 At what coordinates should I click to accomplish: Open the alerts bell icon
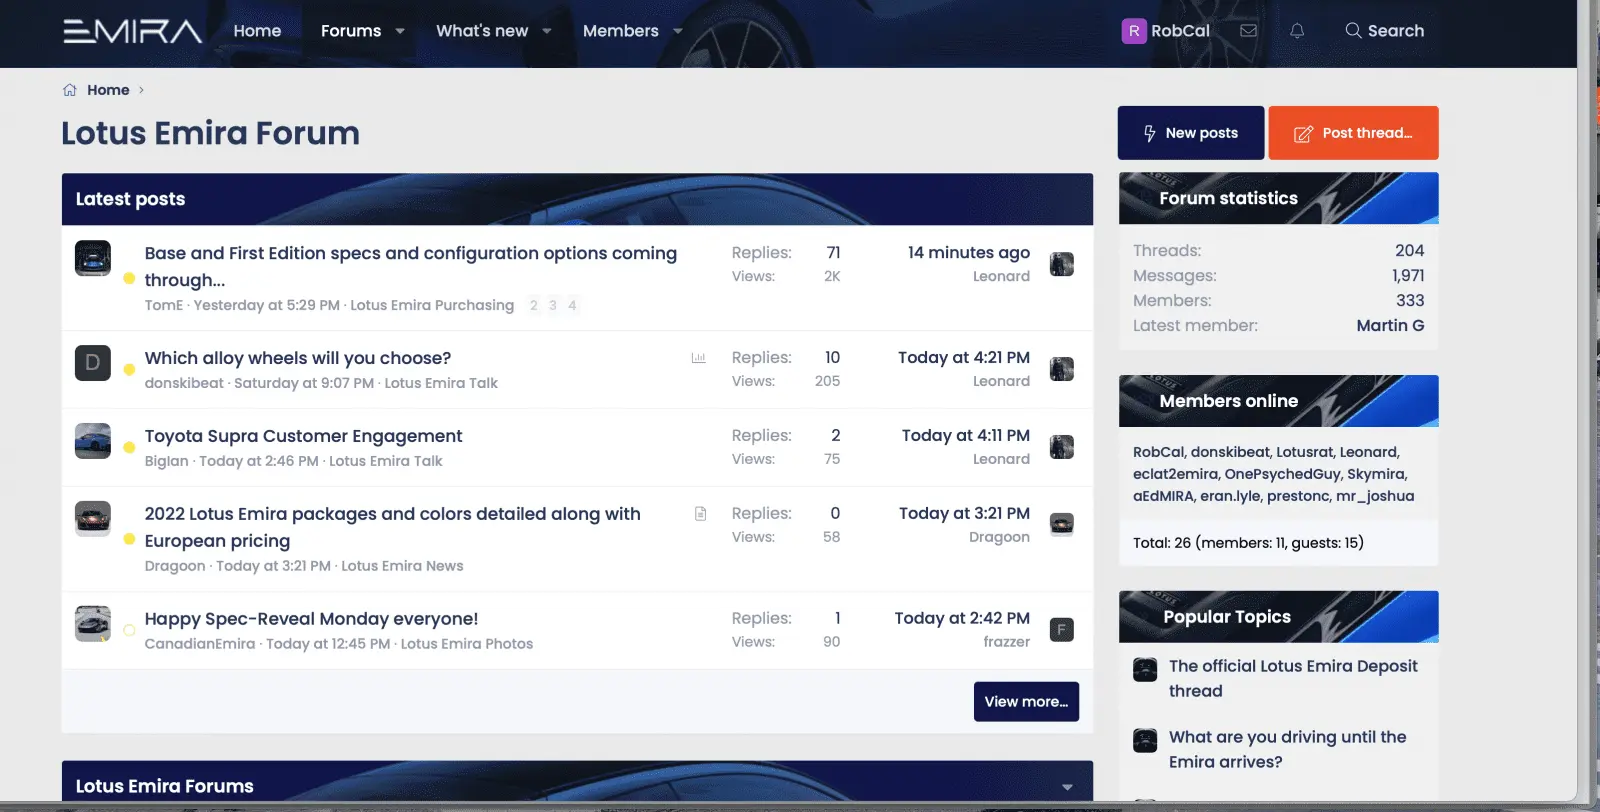point(1297,31)
